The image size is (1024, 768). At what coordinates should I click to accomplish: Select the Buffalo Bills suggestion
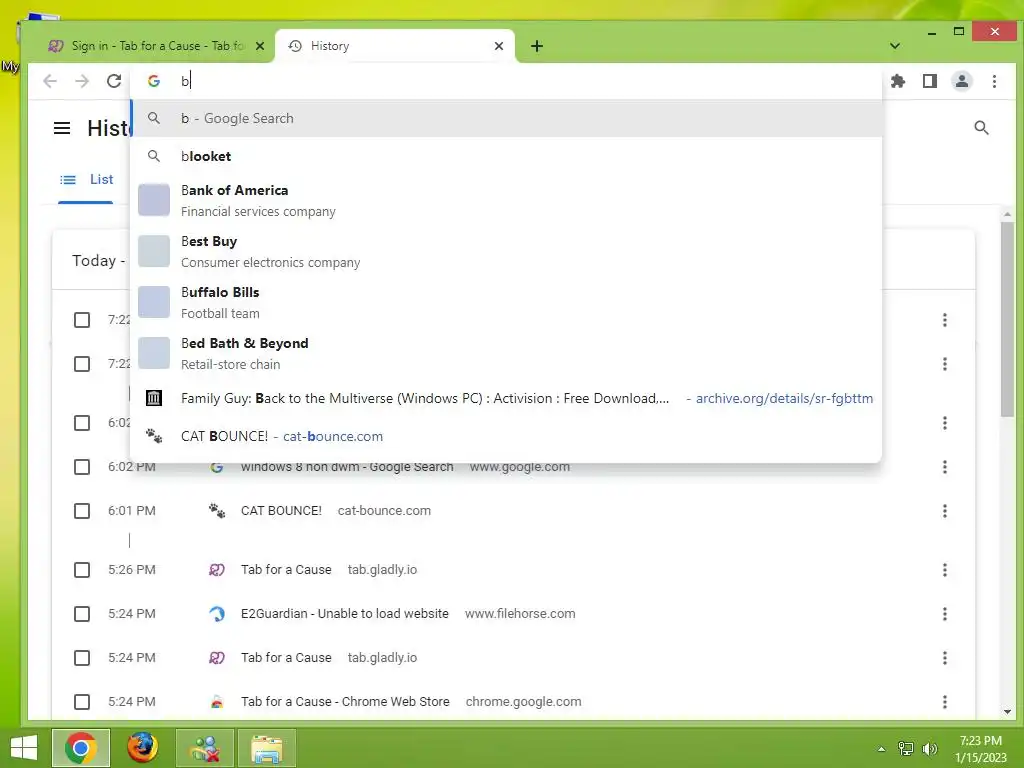[506, 302]
